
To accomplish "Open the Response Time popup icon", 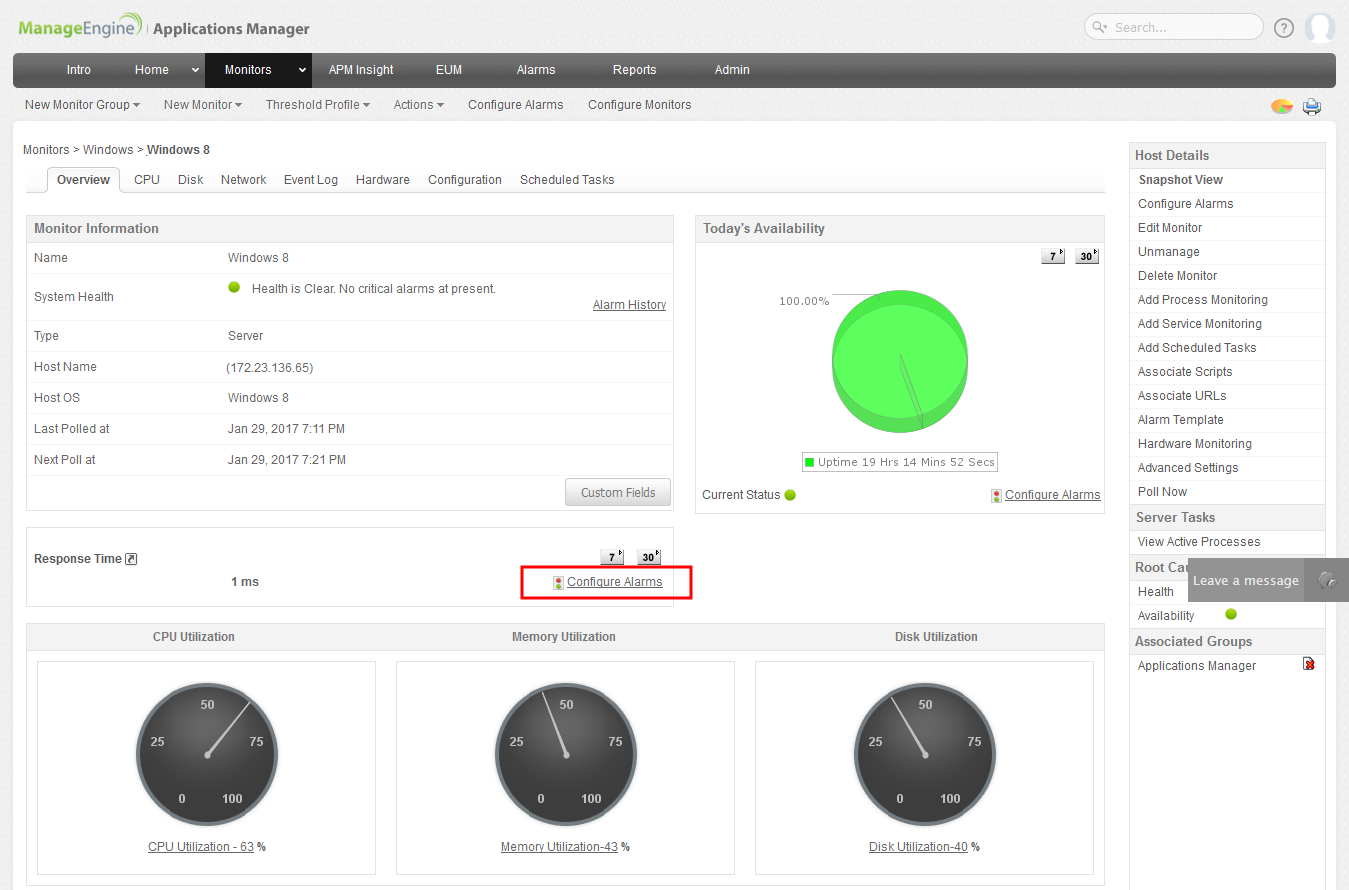I will (x=131, y=559).
